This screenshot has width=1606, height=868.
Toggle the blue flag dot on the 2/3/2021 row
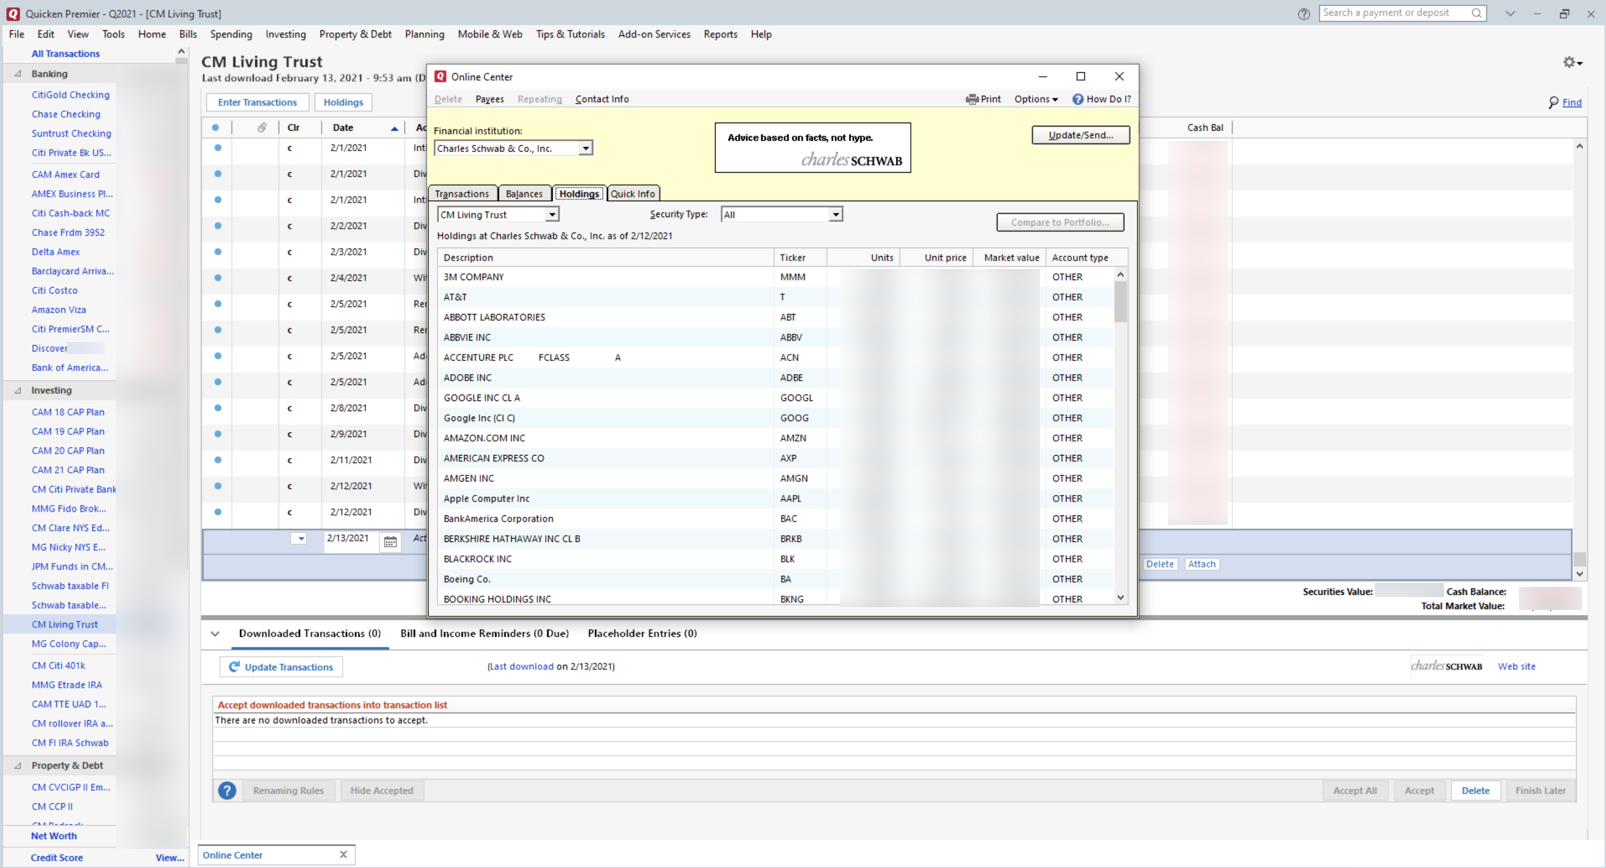pos(217,252)
